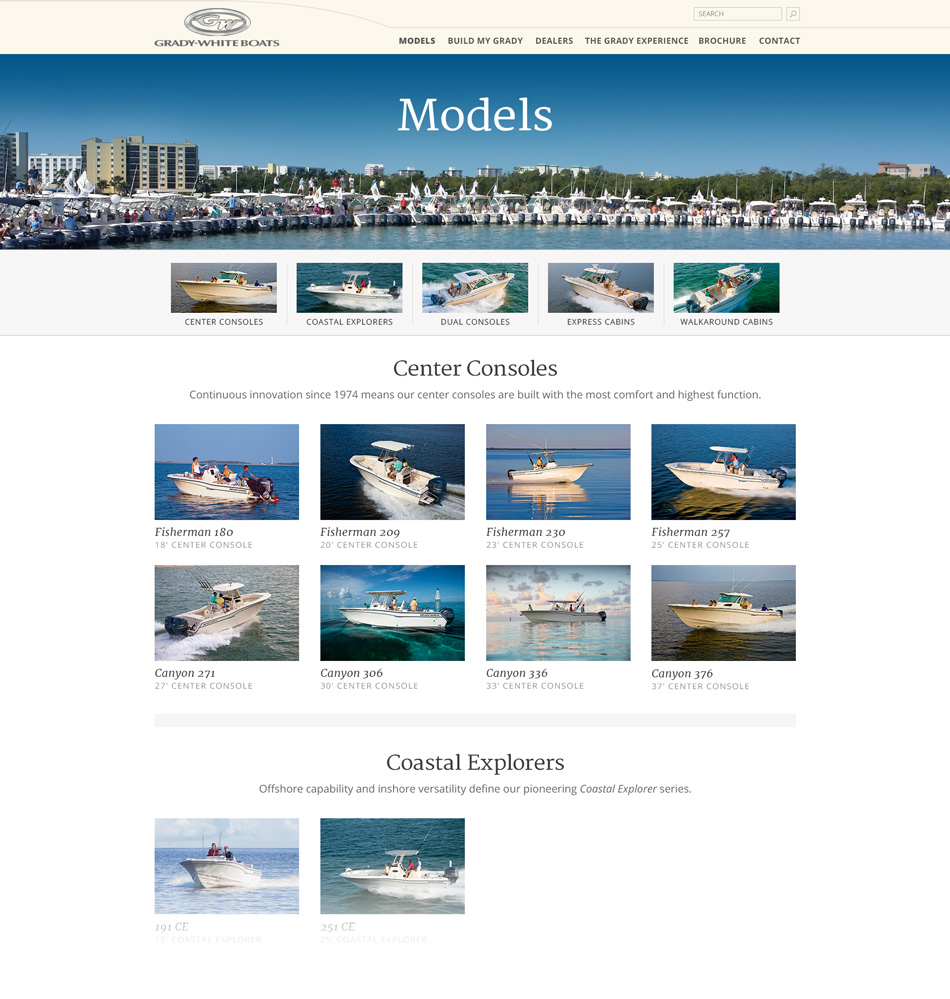Image resolution: width=950 pixels, height=999 pixels.
Task: Select the Dual Consoles category thumbnail
Action: click(x=475, y=288)
